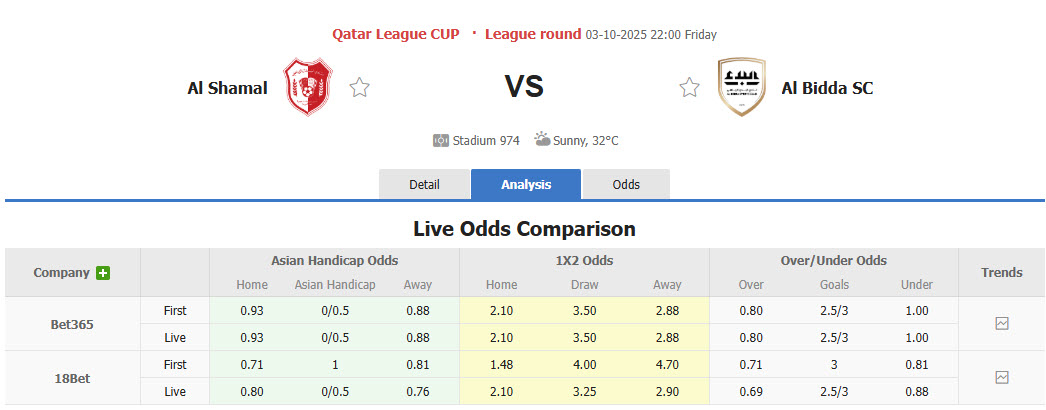The height and width of the screenshot is (410, 1046).
Task: Select the Analysis tab
Action: pos(526,185)
